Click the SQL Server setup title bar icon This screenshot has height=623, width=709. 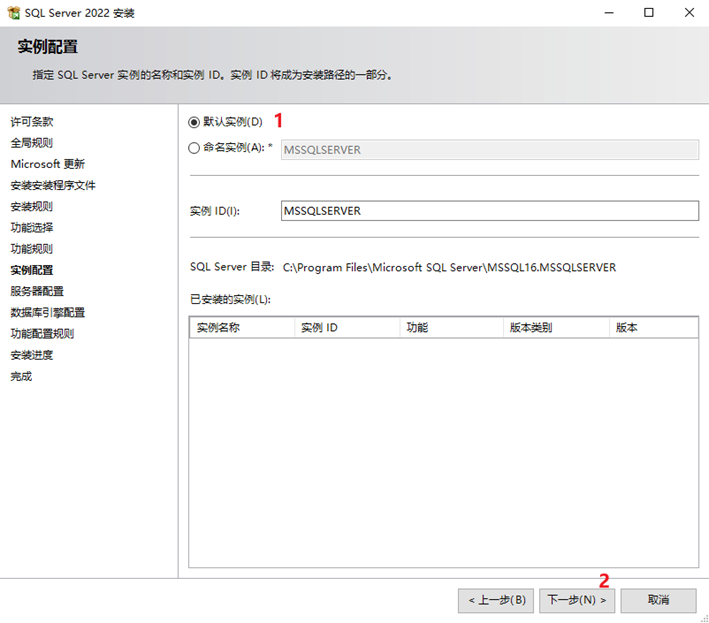[14, 13]
